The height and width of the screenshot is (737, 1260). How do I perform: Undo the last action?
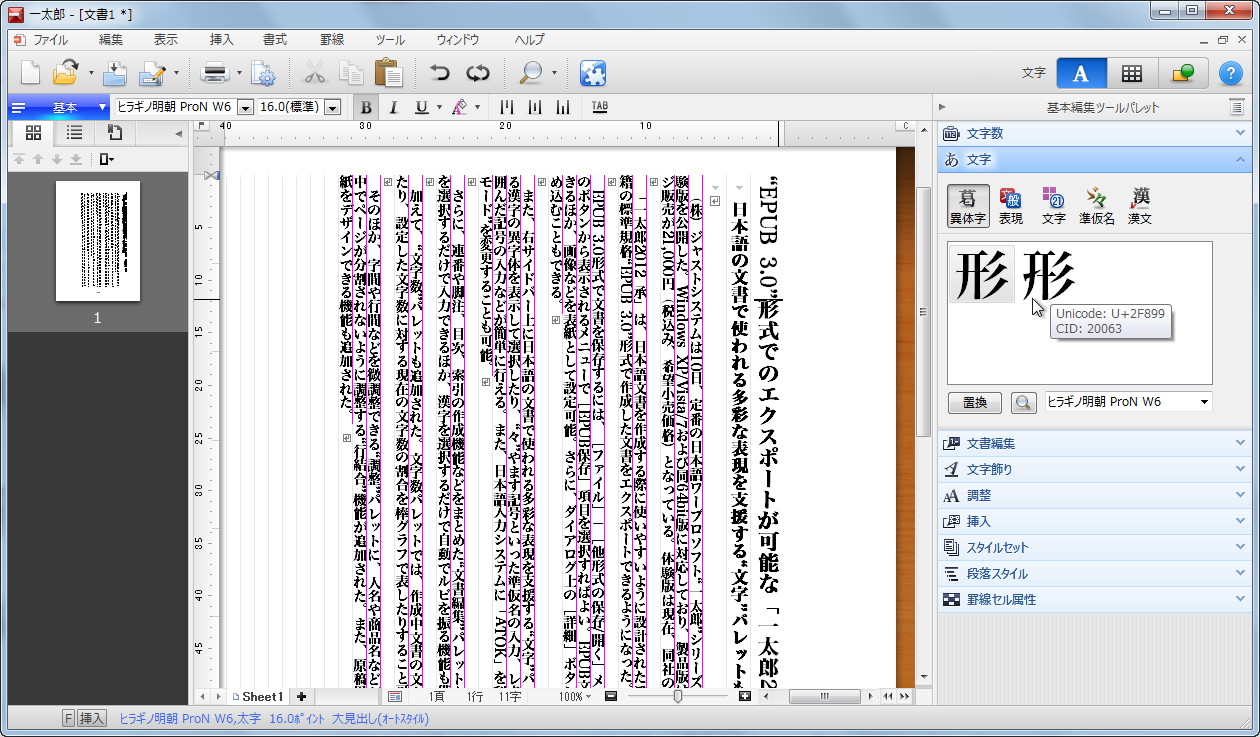tap(440, 73)
